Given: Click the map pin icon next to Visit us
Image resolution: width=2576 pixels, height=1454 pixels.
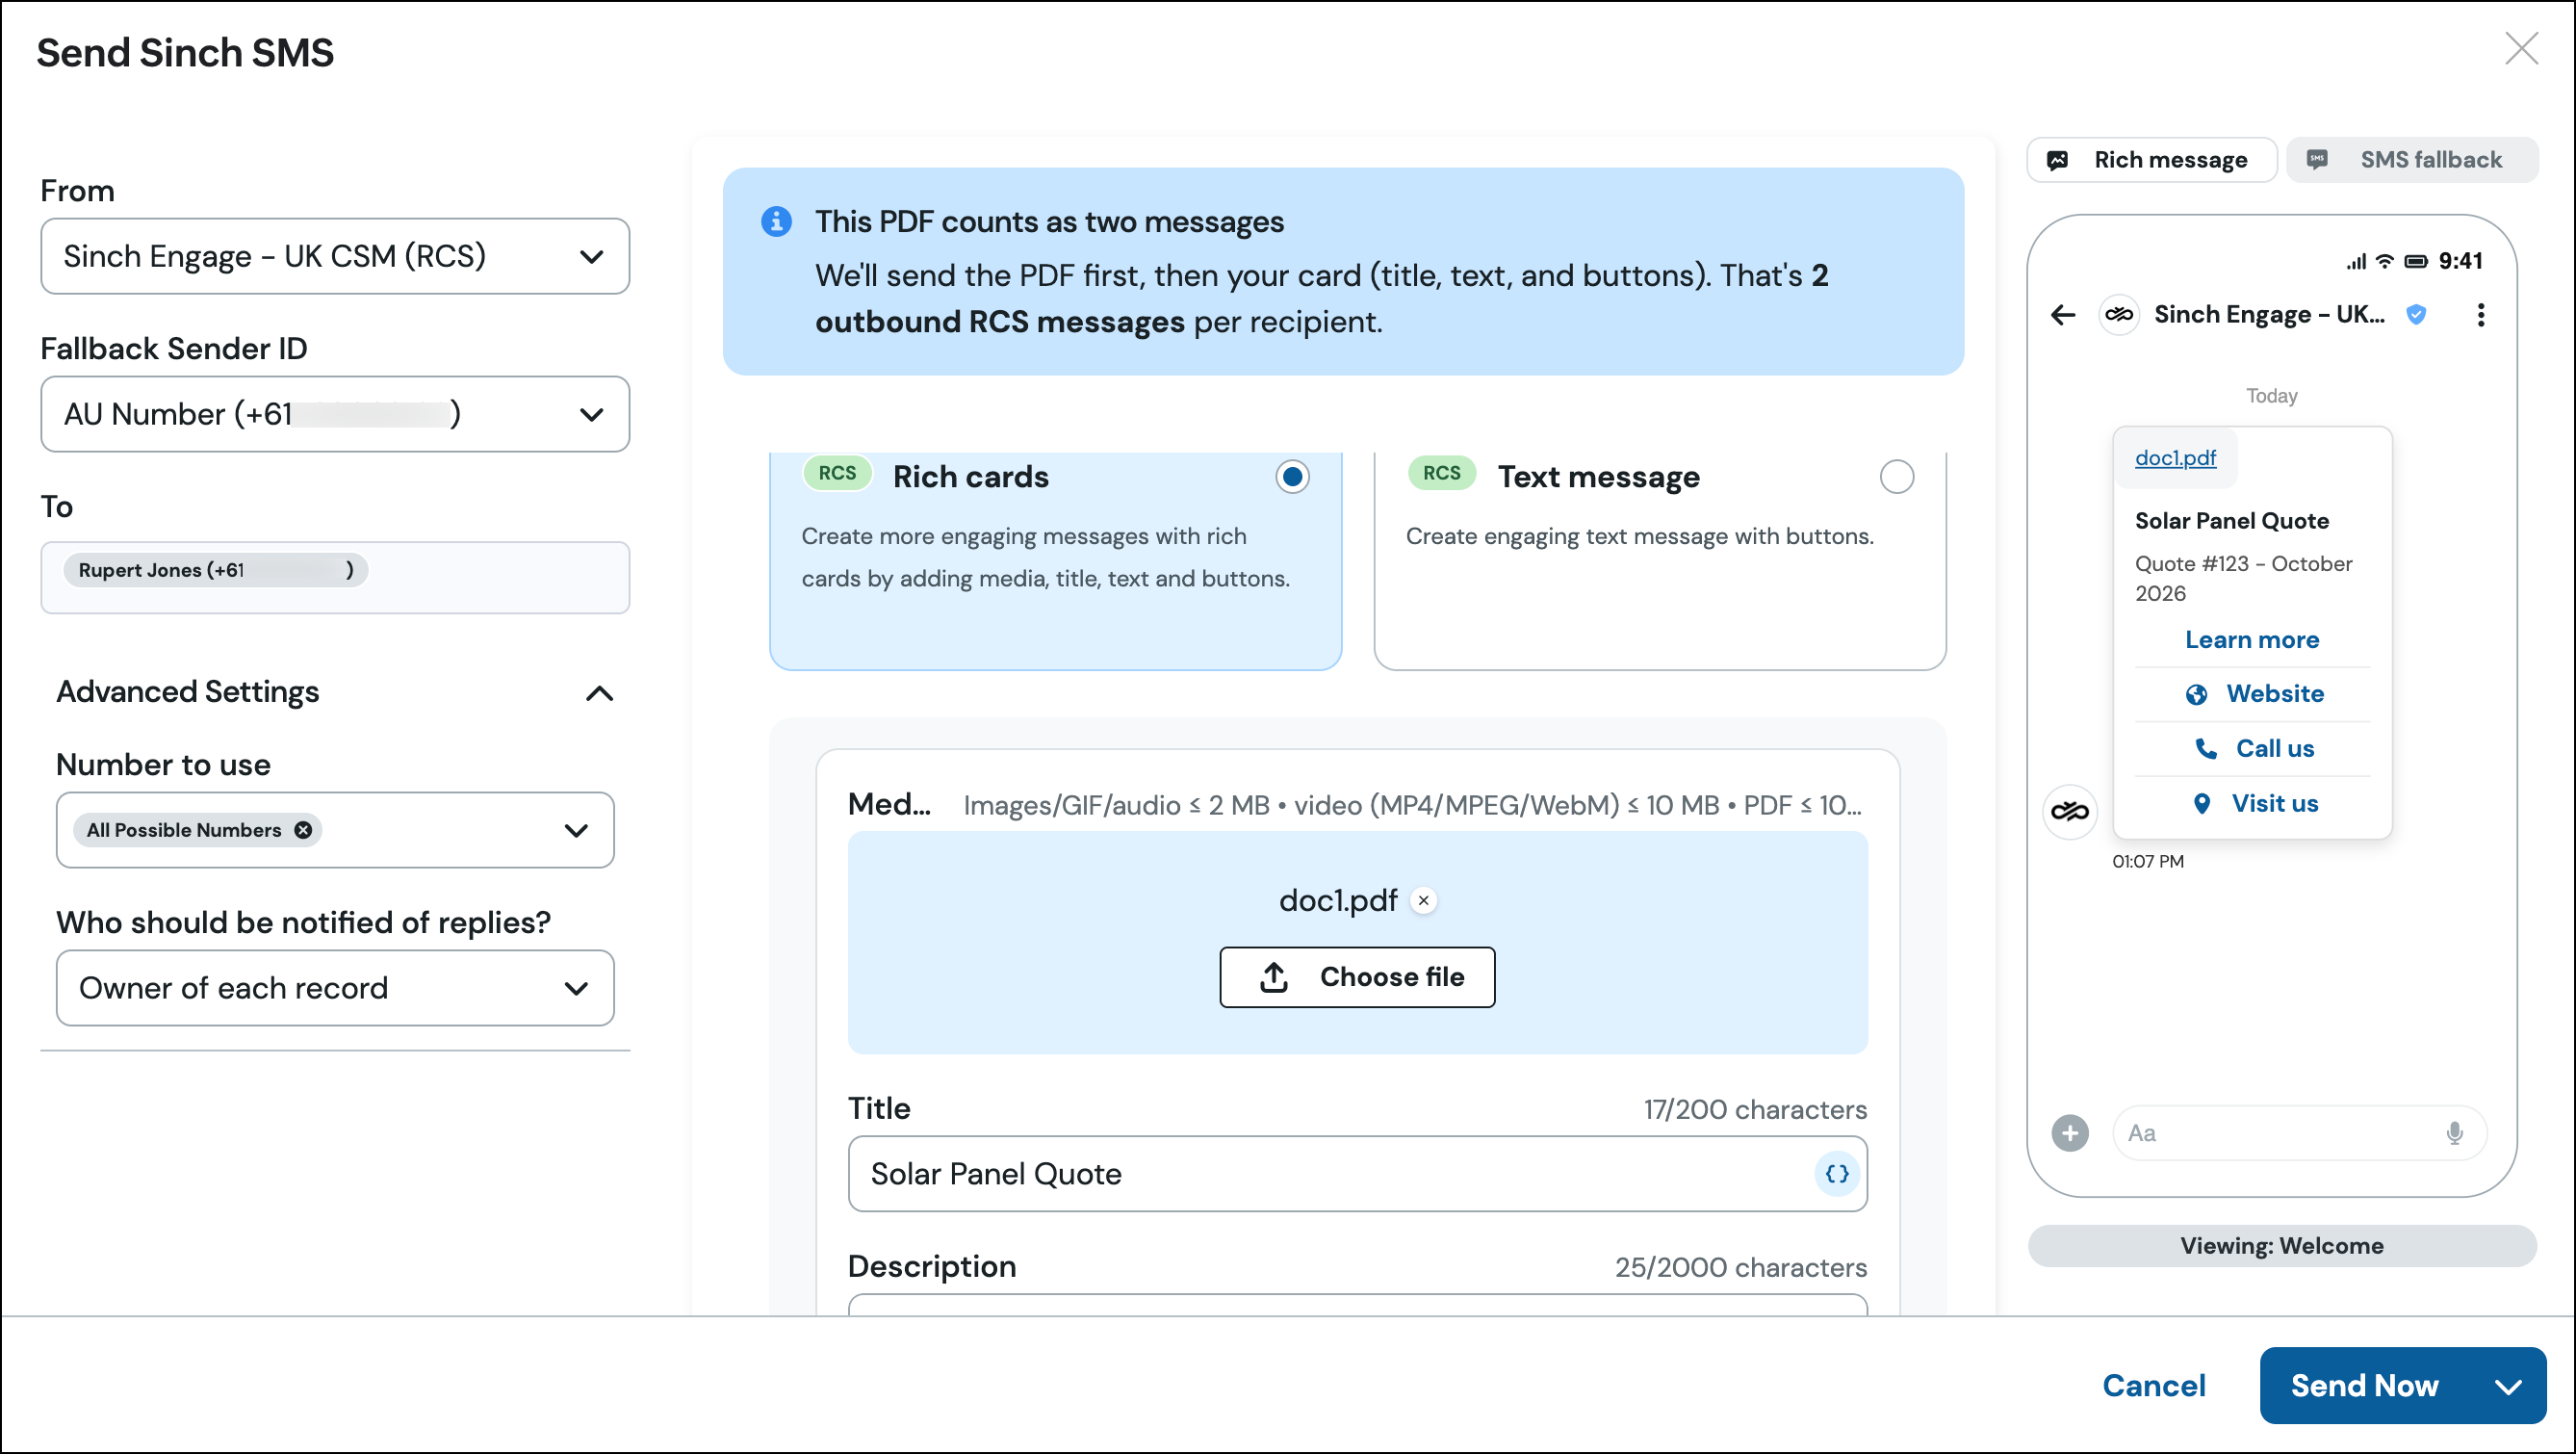Looking at the screenshot, I should click(2202, 803).
